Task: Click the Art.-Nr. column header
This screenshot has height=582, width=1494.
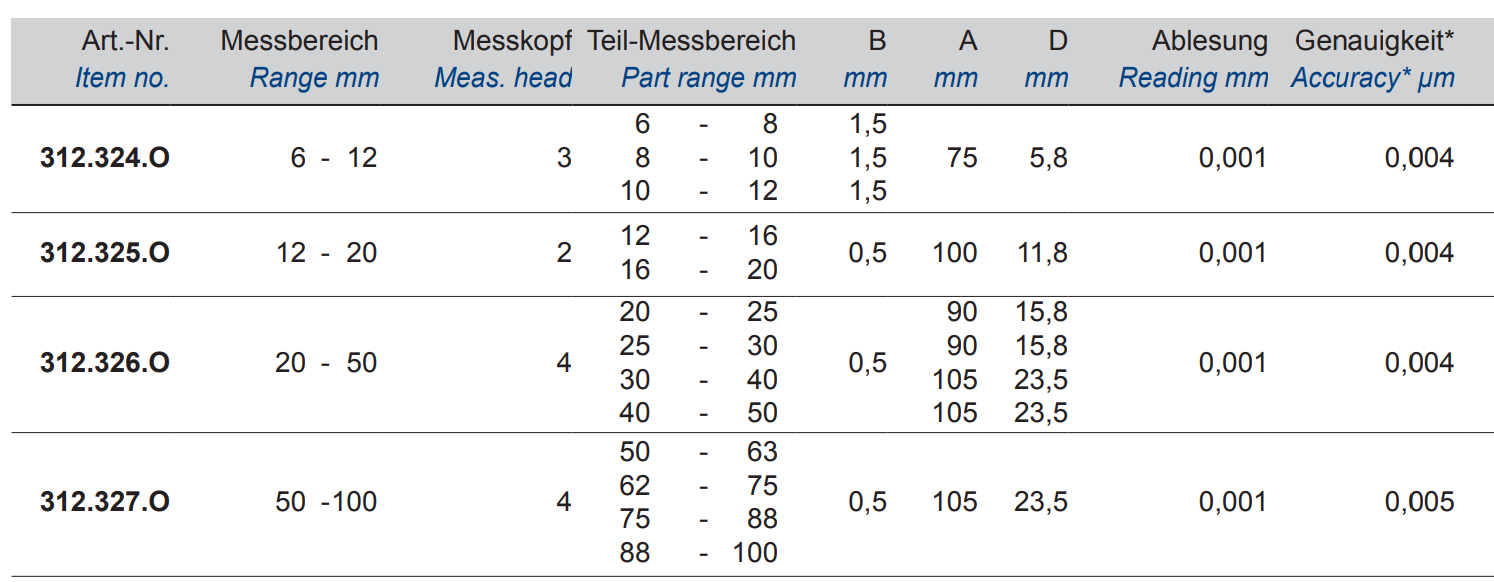Action: [126, 41]
